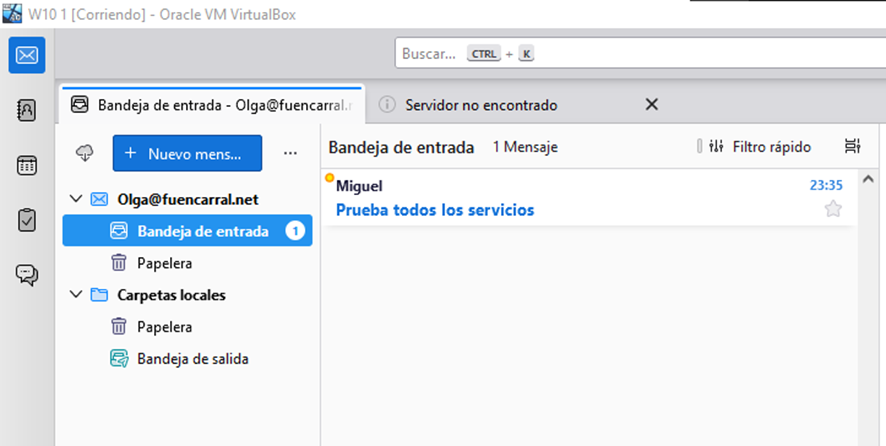Open the Chat icon in sidebar
The height and width of the screenshot is (446, 886).
(27, 275)
